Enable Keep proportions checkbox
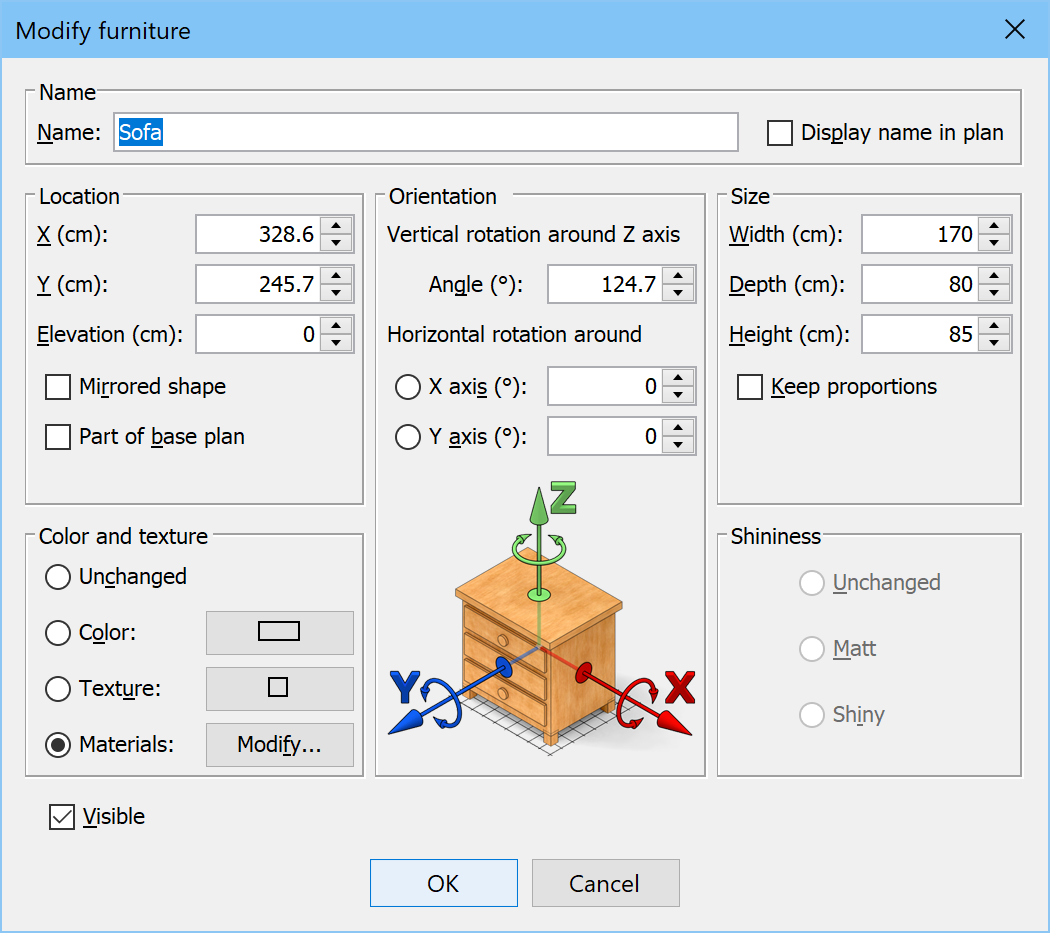1050x933 pixels. [750, 387]
